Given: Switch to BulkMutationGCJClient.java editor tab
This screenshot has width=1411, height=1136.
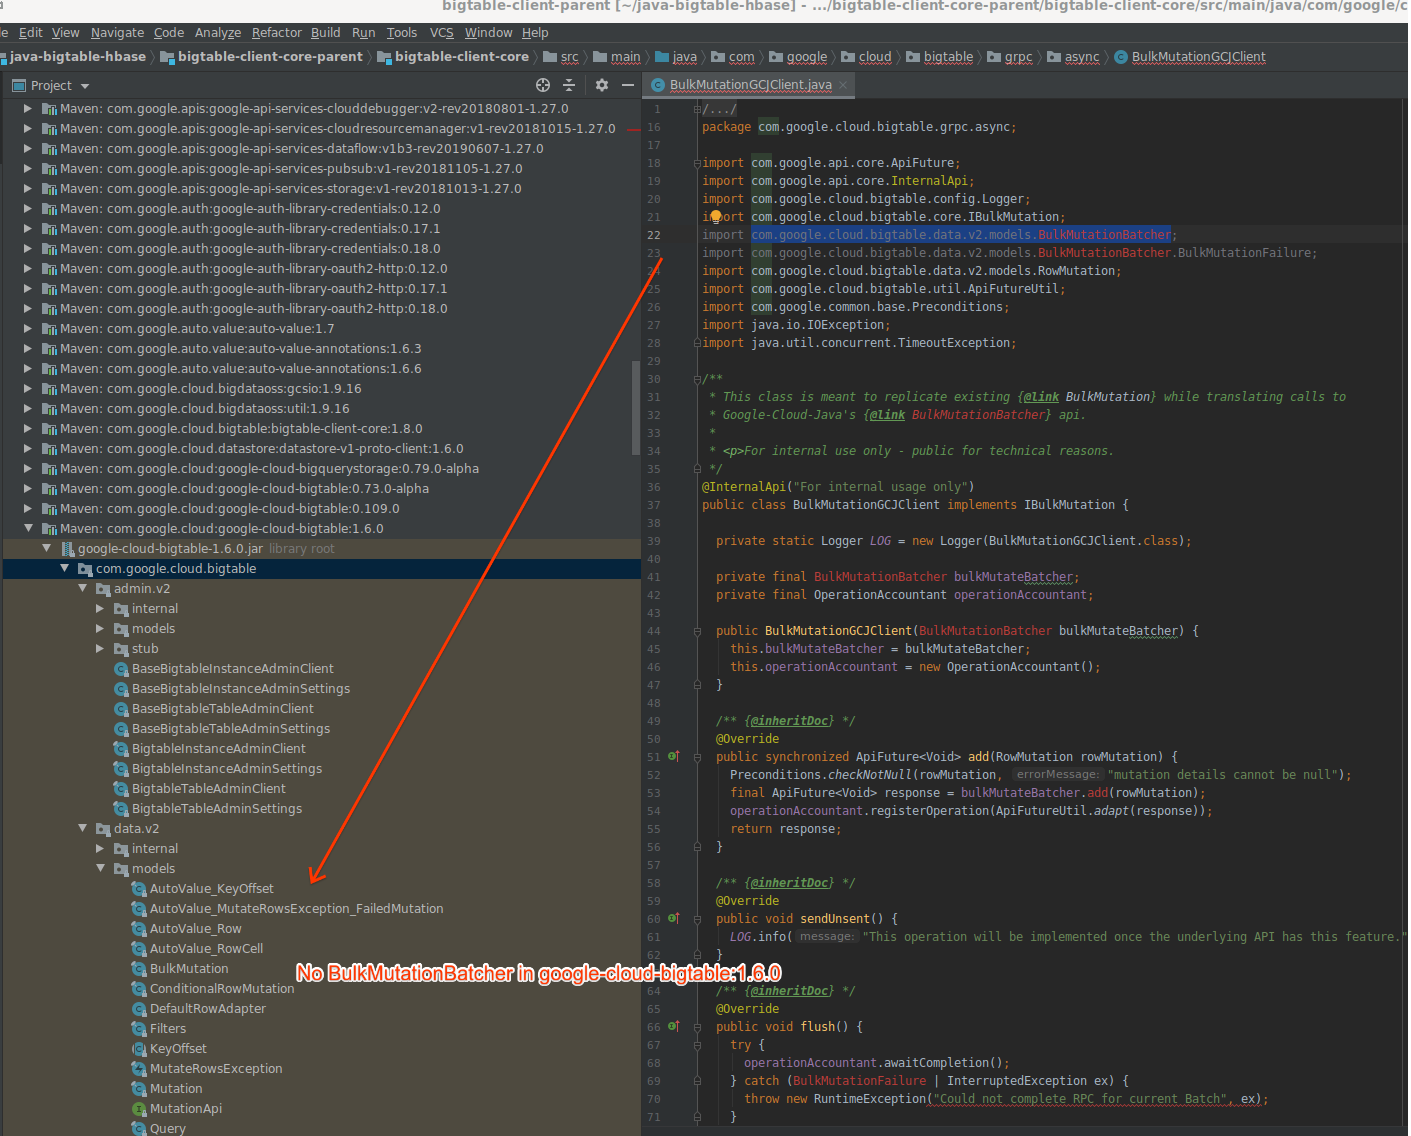Looking at the screenshot, I should coord(750,85).
